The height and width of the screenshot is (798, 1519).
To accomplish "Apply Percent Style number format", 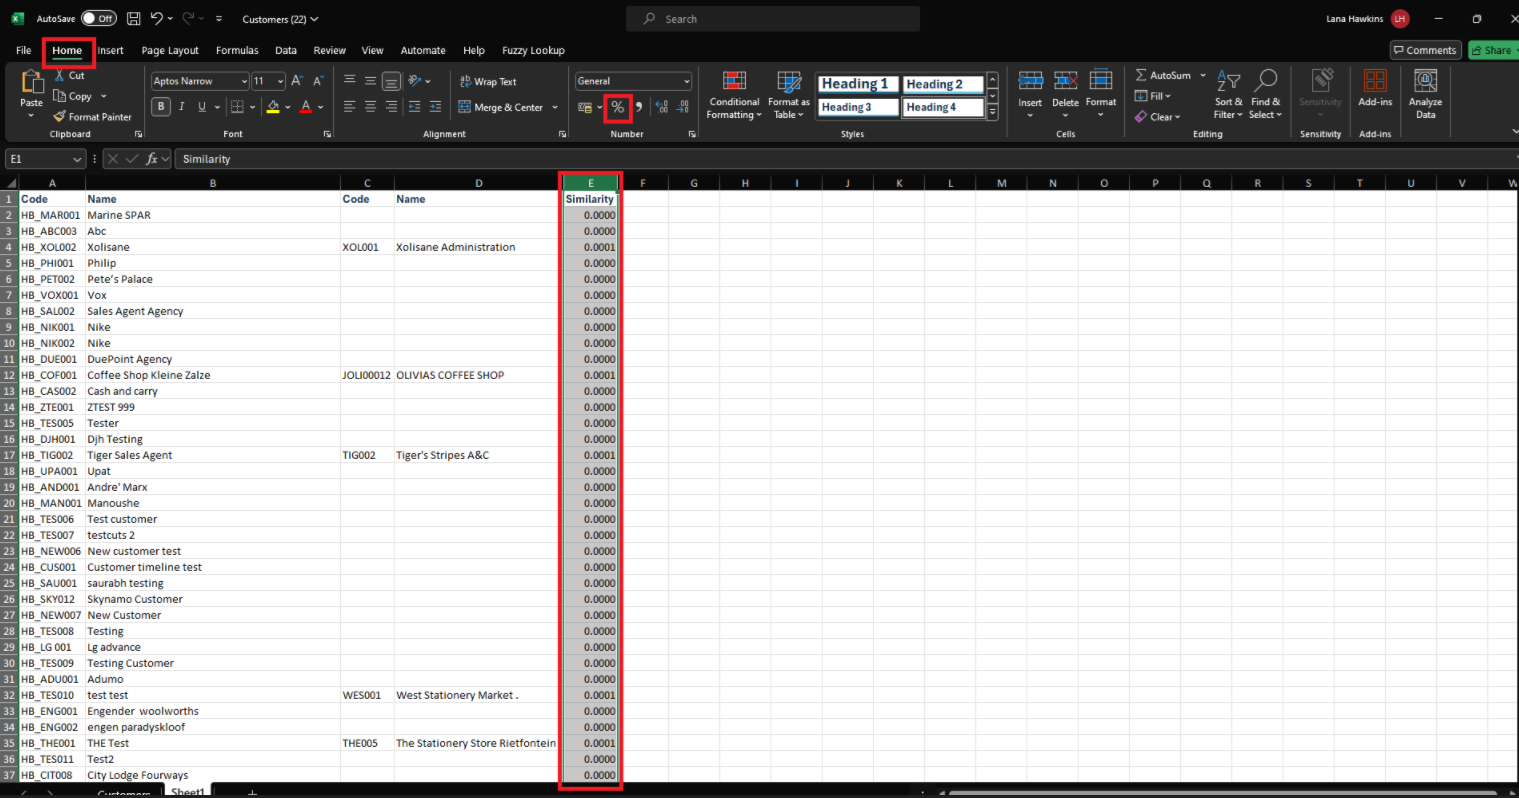I will click(617, 107).
